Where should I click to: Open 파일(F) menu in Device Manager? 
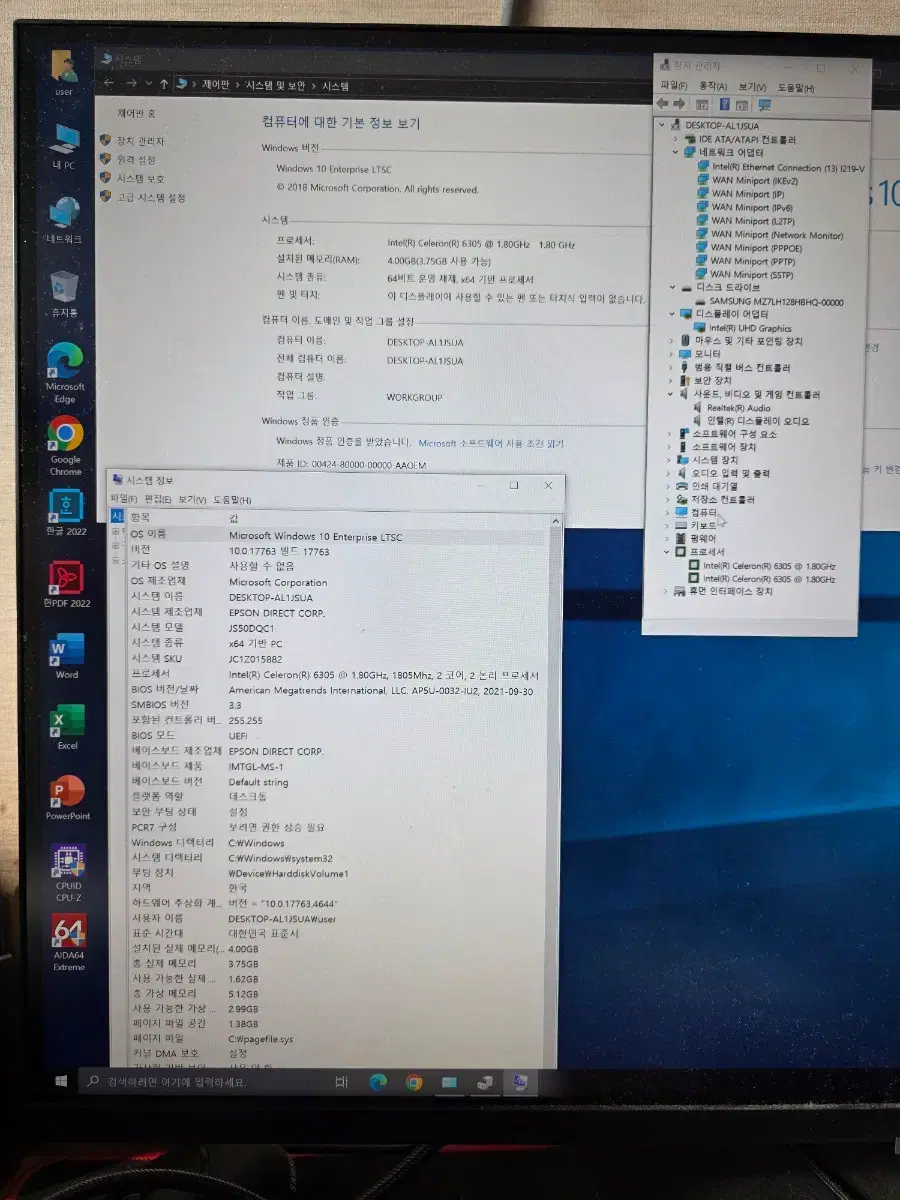(x=674, y=86)
